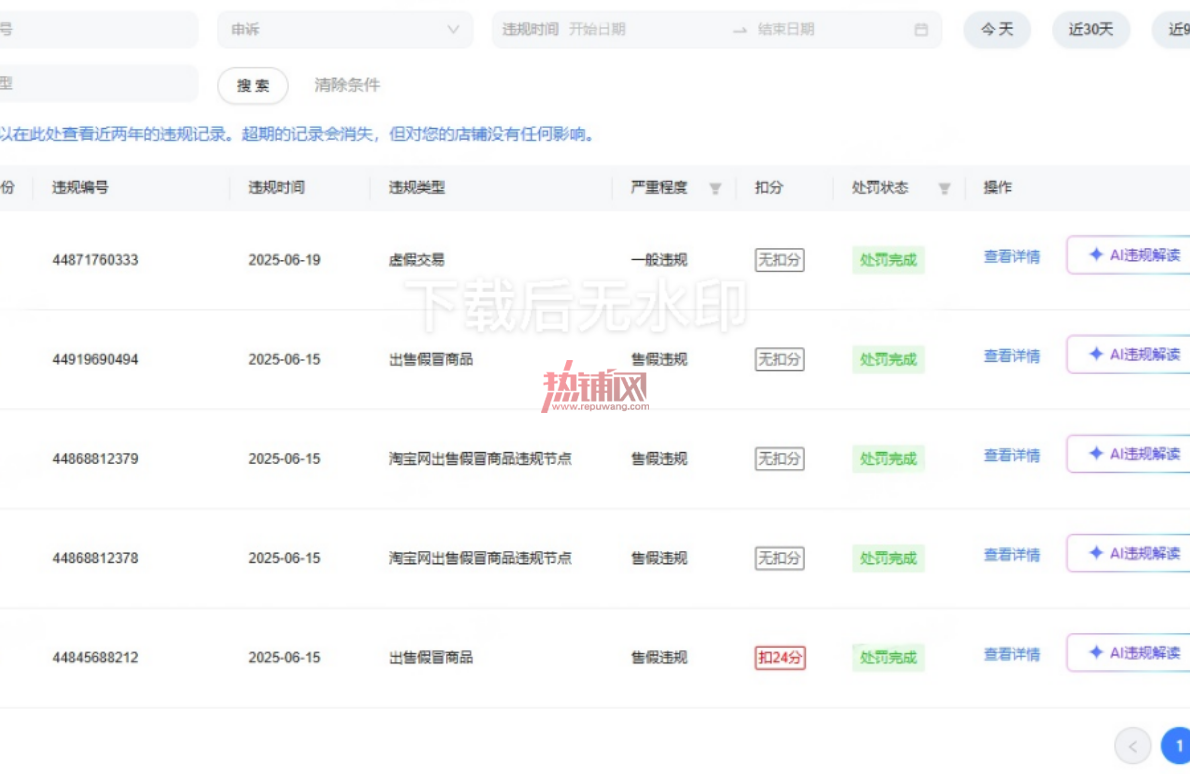
Task: Open 查看详情 for violation 44919690494
Action: (1012, 356)
